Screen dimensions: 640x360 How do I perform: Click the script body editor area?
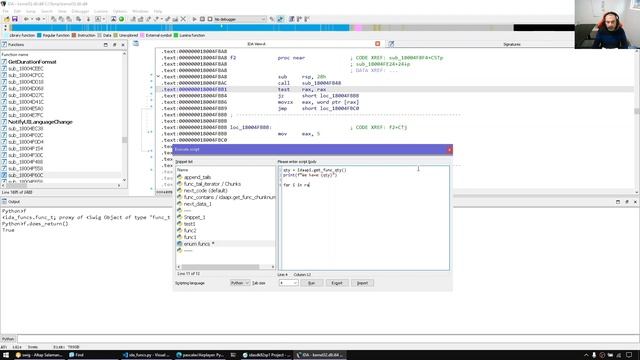click(365, 218)
